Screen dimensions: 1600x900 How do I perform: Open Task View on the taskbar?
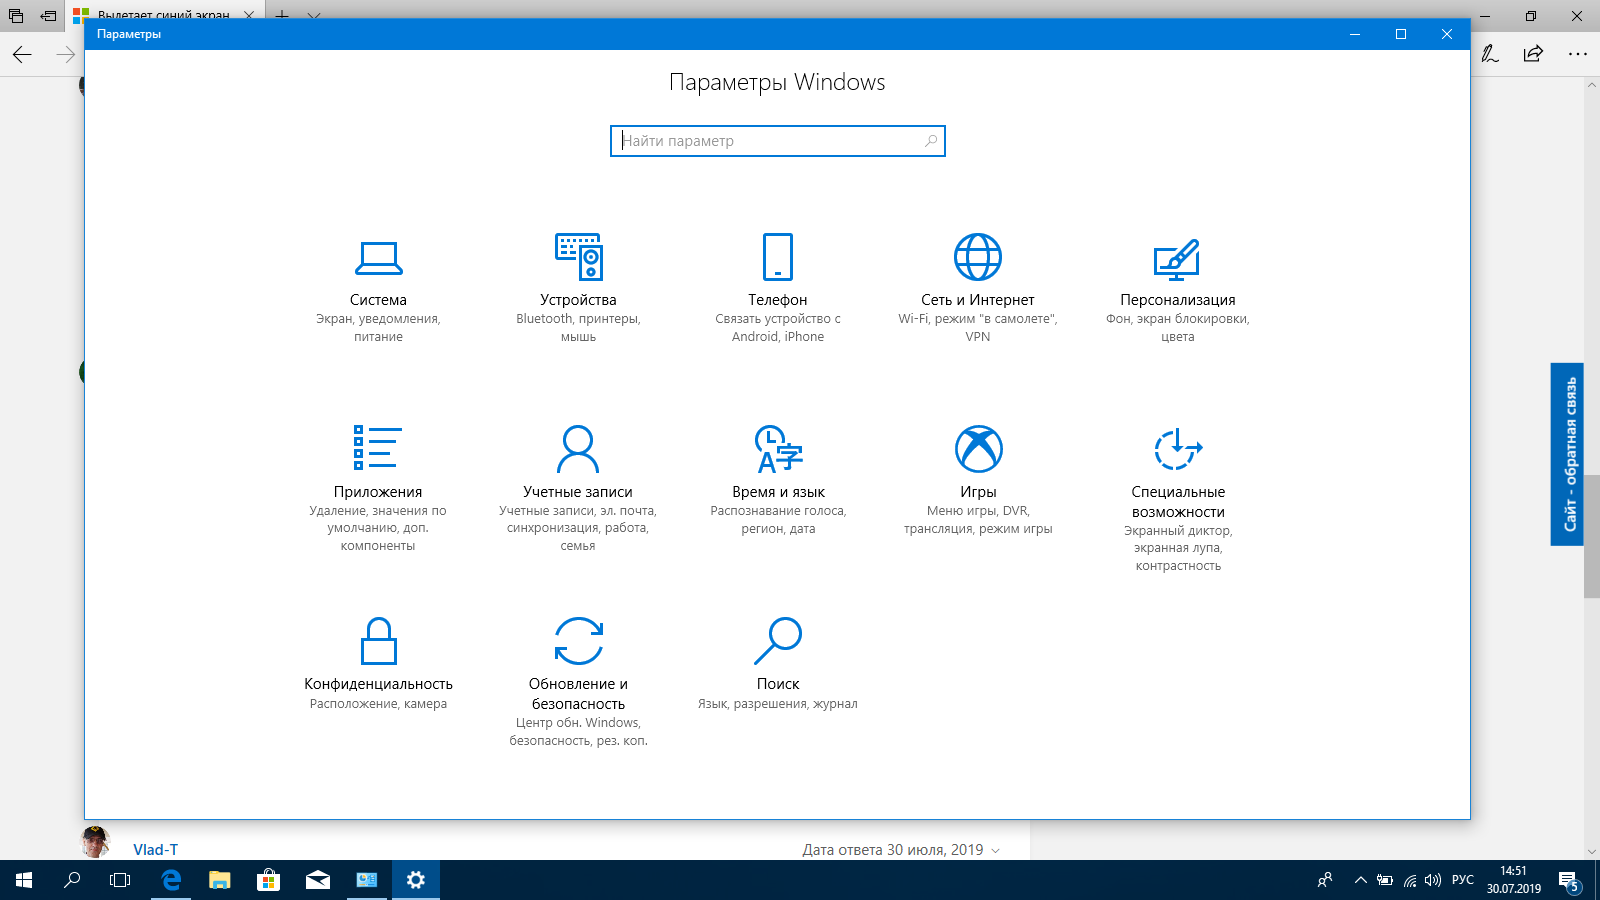(x=120, y=880)
